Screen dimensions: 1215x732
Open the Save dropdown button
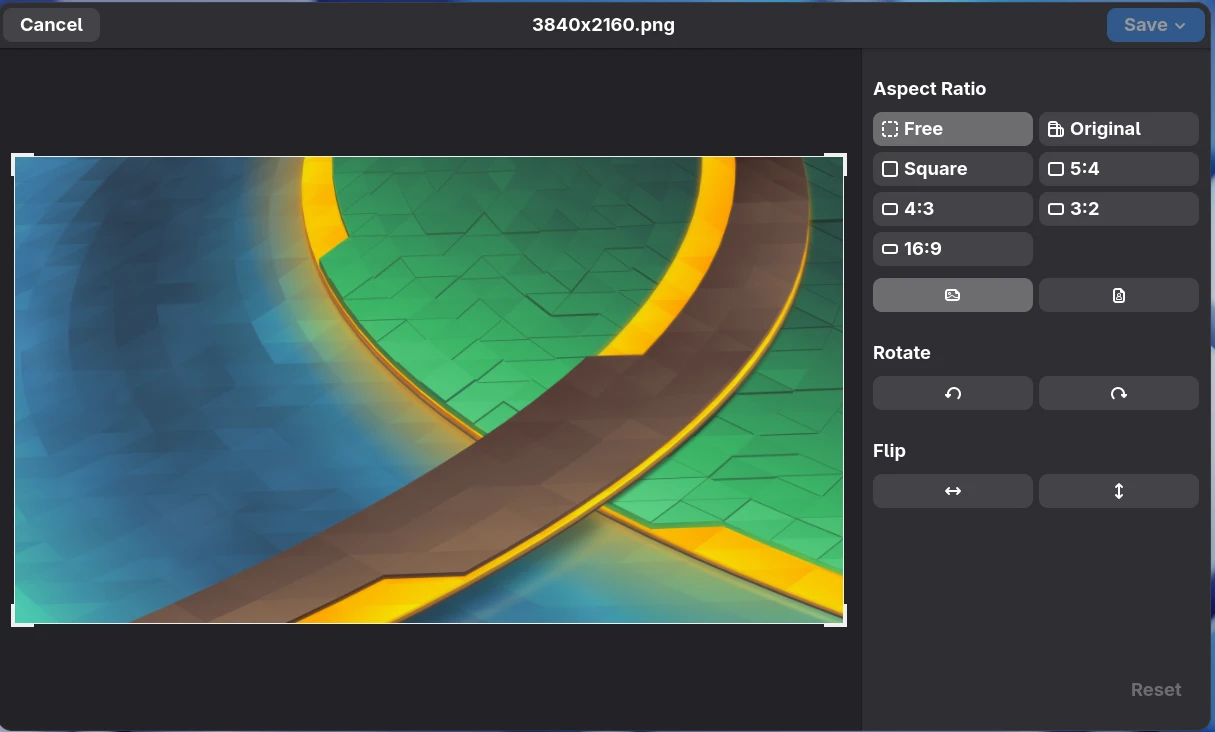1155,25
